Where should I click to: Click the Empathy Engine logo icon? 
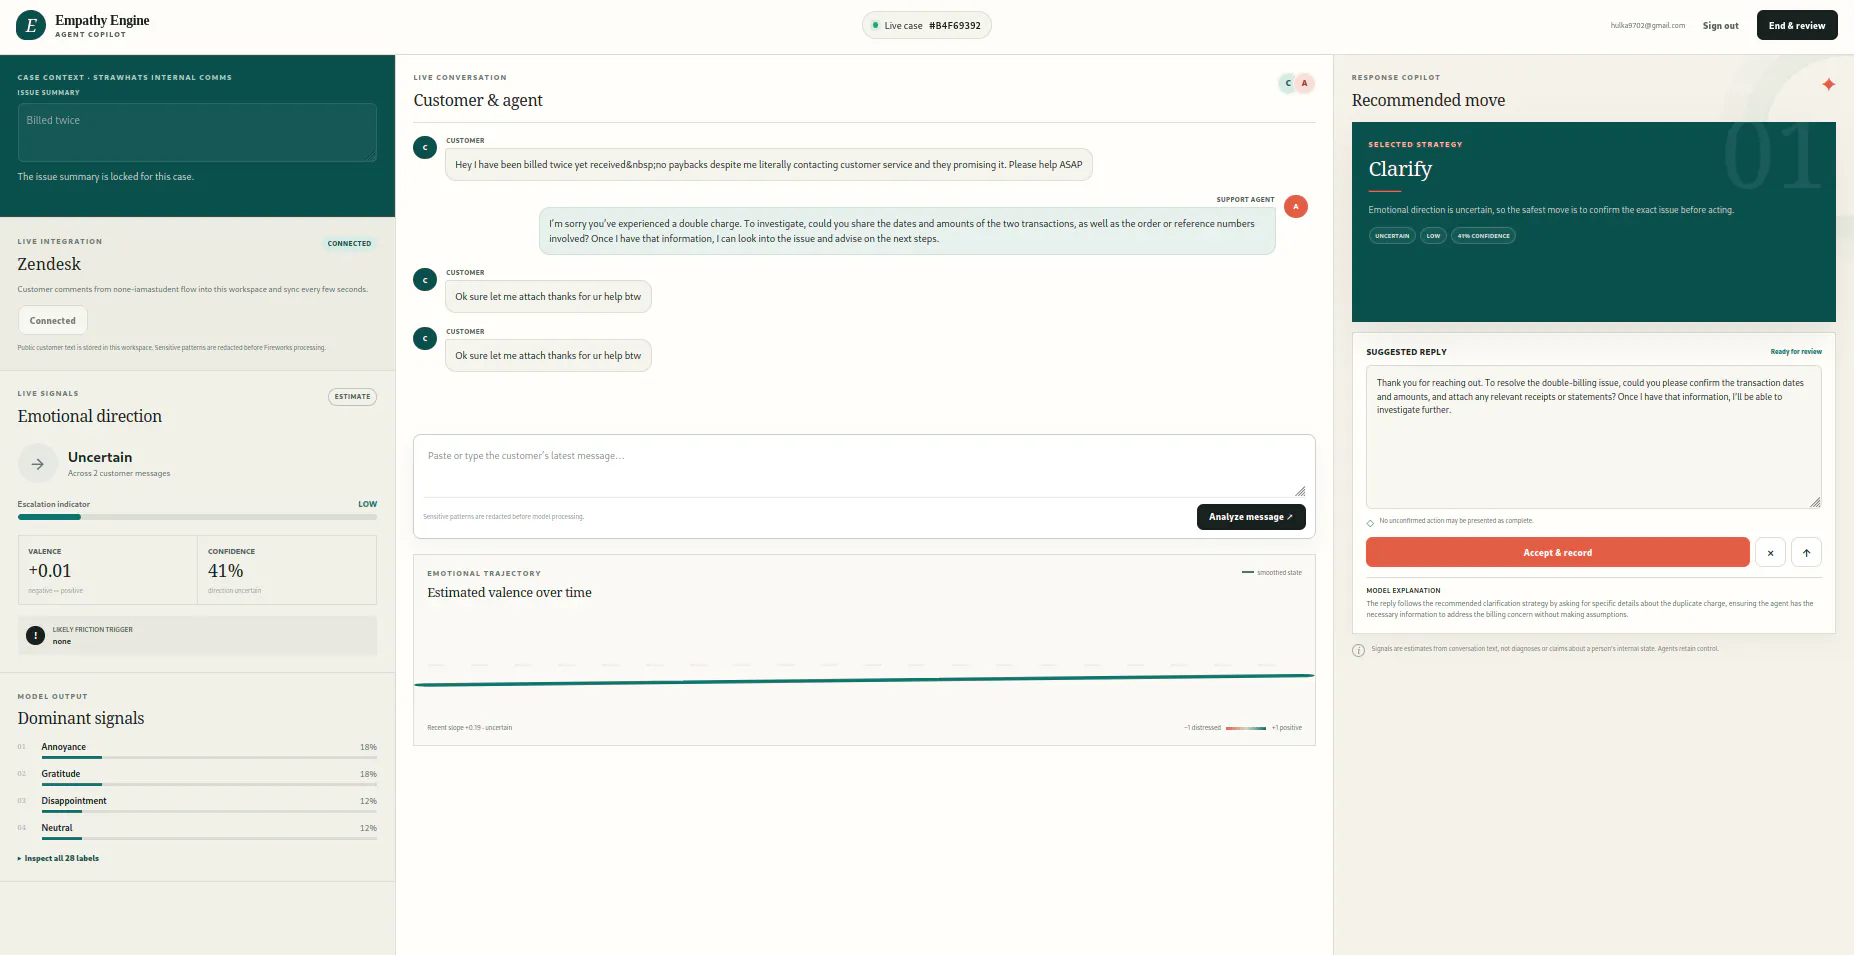(31, 26)
